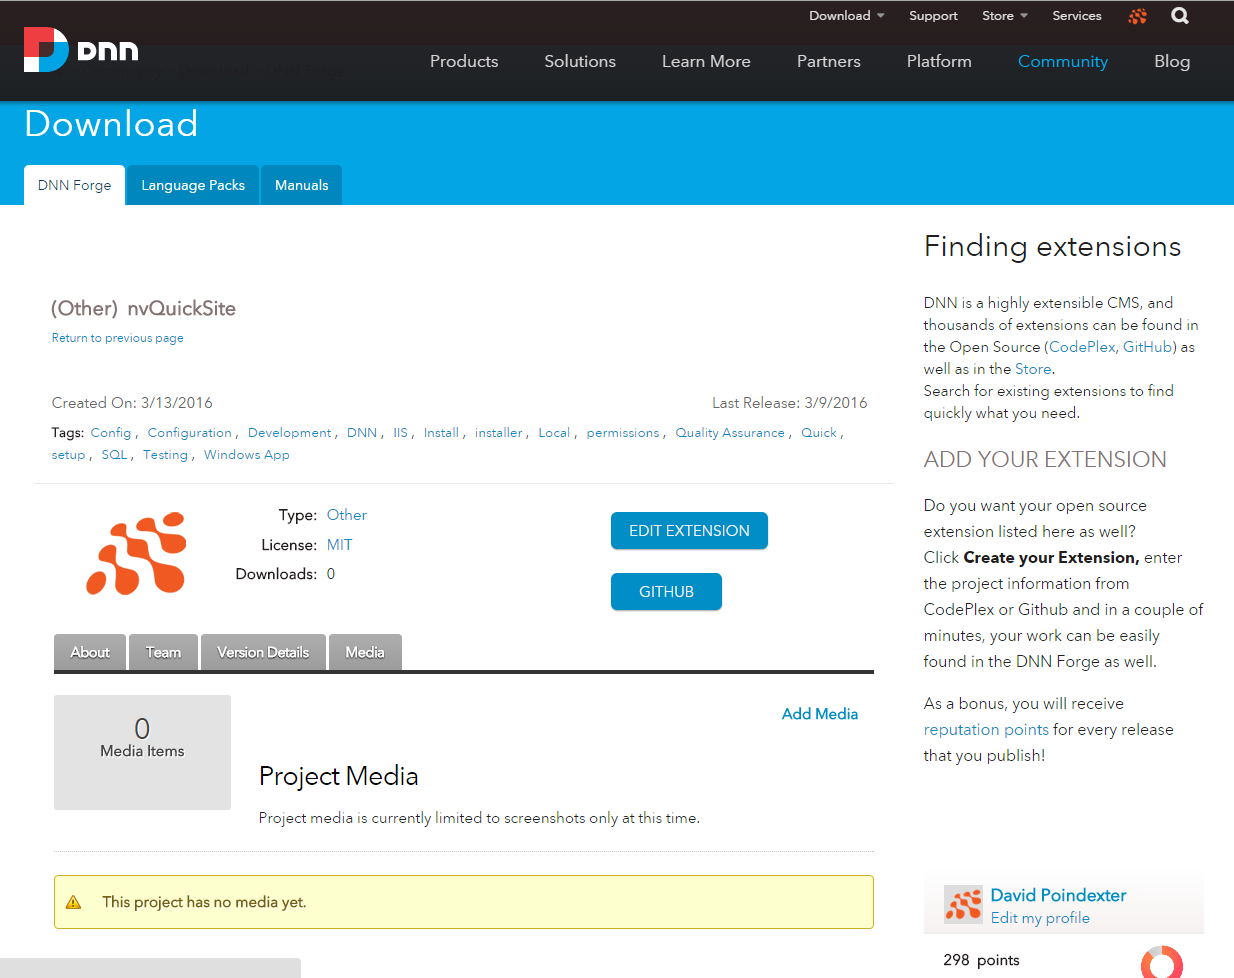Click the 0 Media Items box
Viewport: 1234px width, 978px height.
(142, 752)
